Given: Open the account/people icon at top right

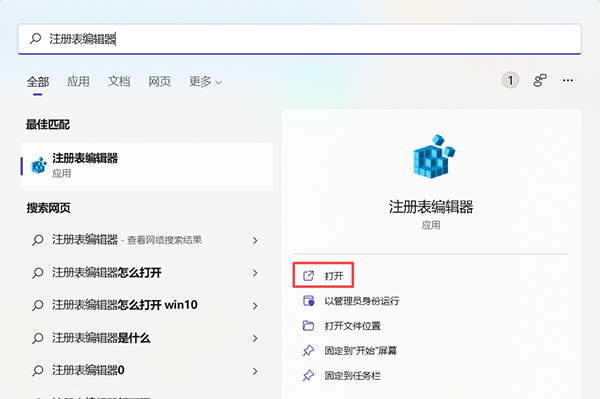Looking at the screenshot, I should click(540, 80).
